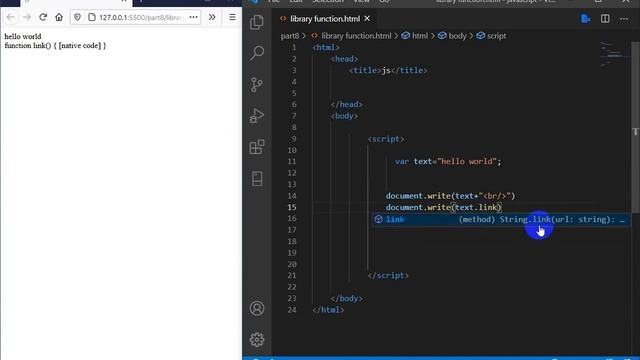Open the Extensions view

(x=257, y=147)
